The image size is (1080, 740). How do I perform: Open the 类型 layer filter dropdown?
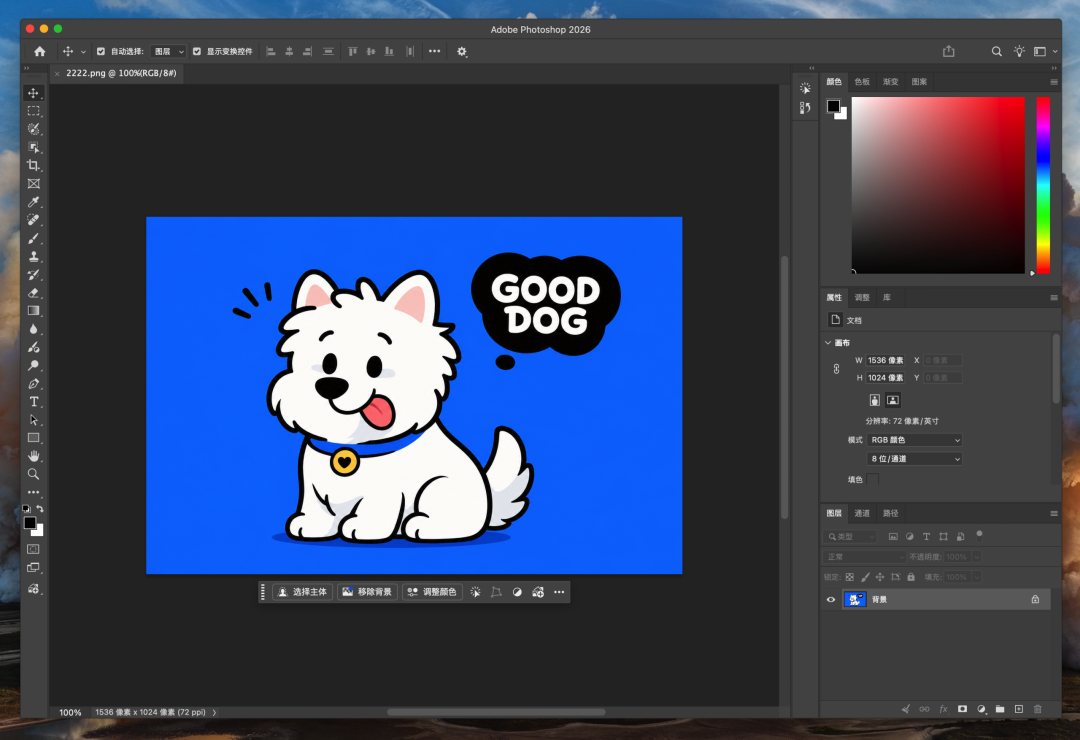tap(850, 536)
